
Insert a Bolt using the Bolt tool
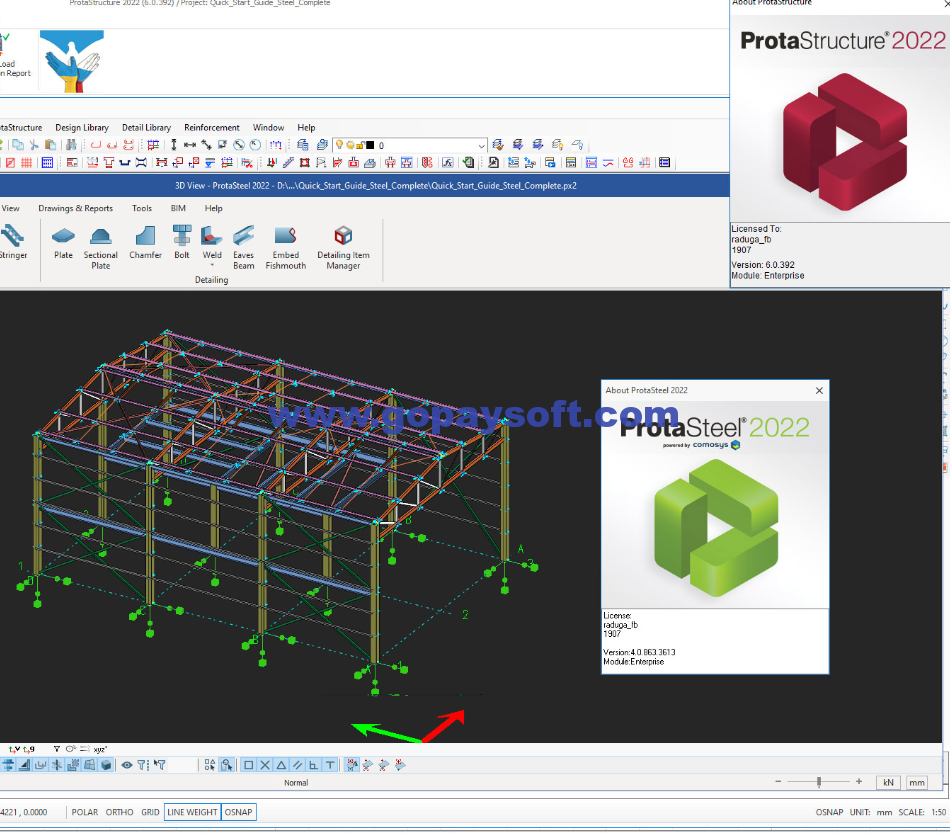click(x=182, y=242)
